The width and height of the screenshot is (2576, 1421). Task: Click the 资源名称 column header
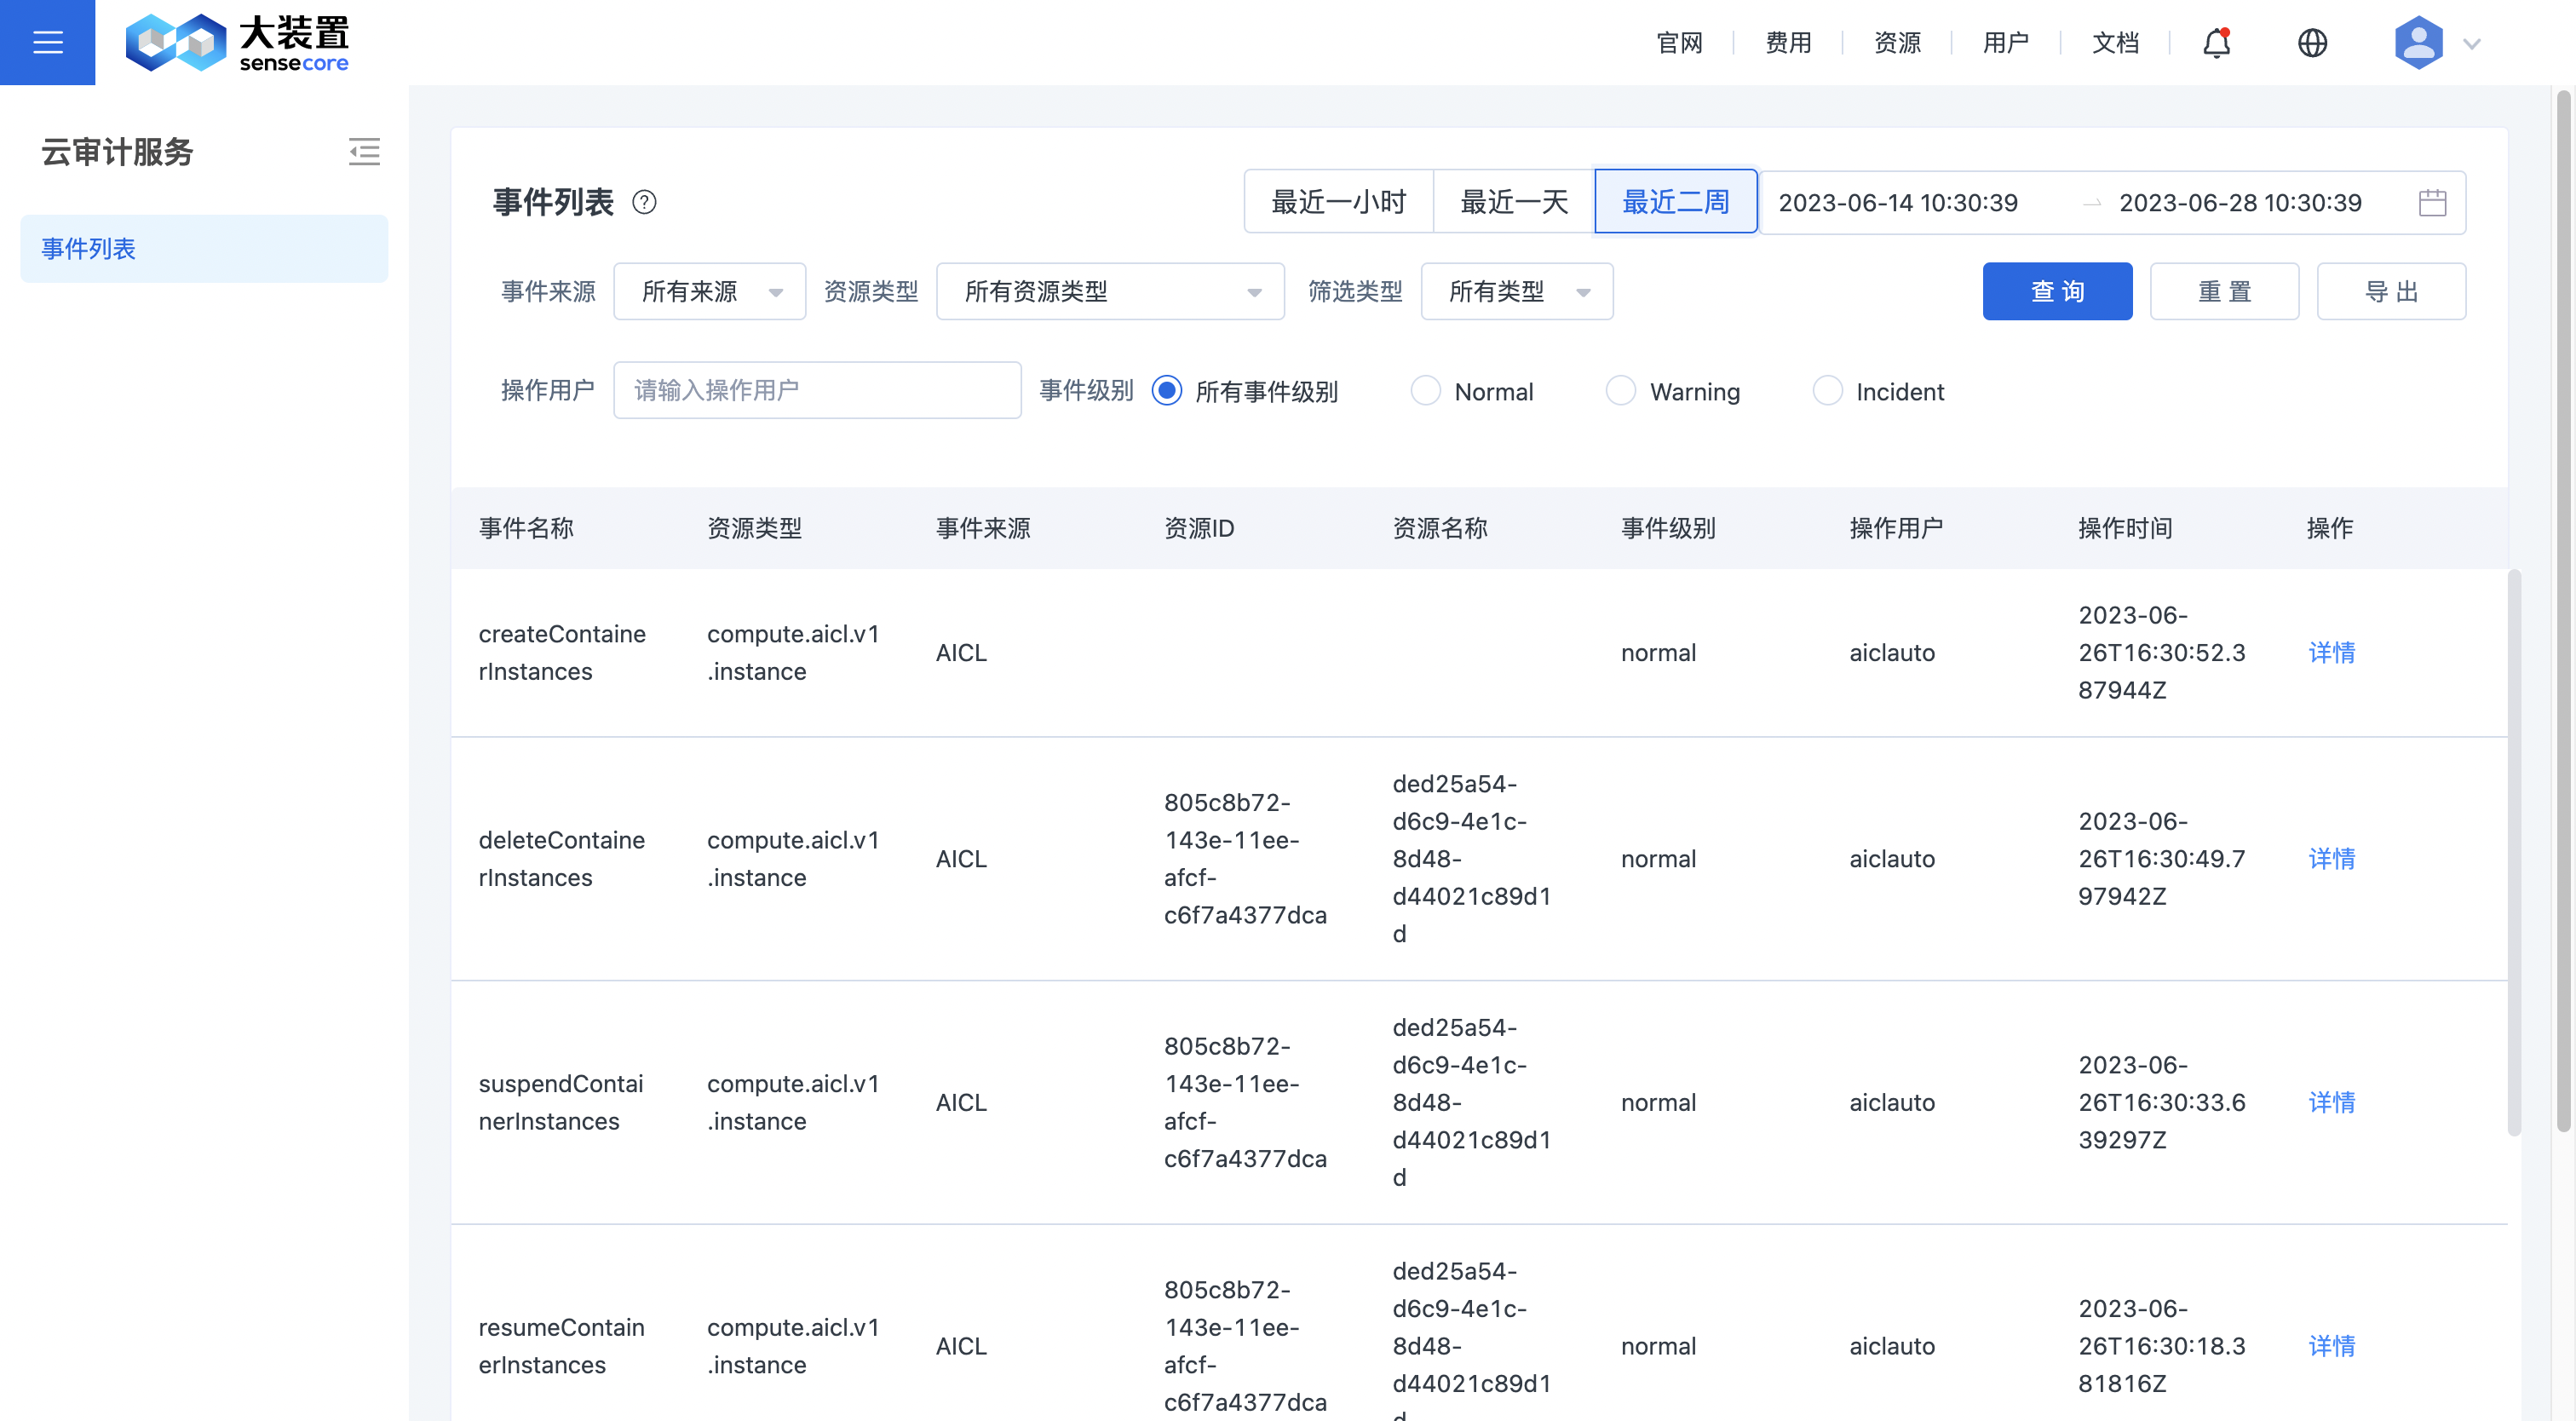(x=1440, y=528)
